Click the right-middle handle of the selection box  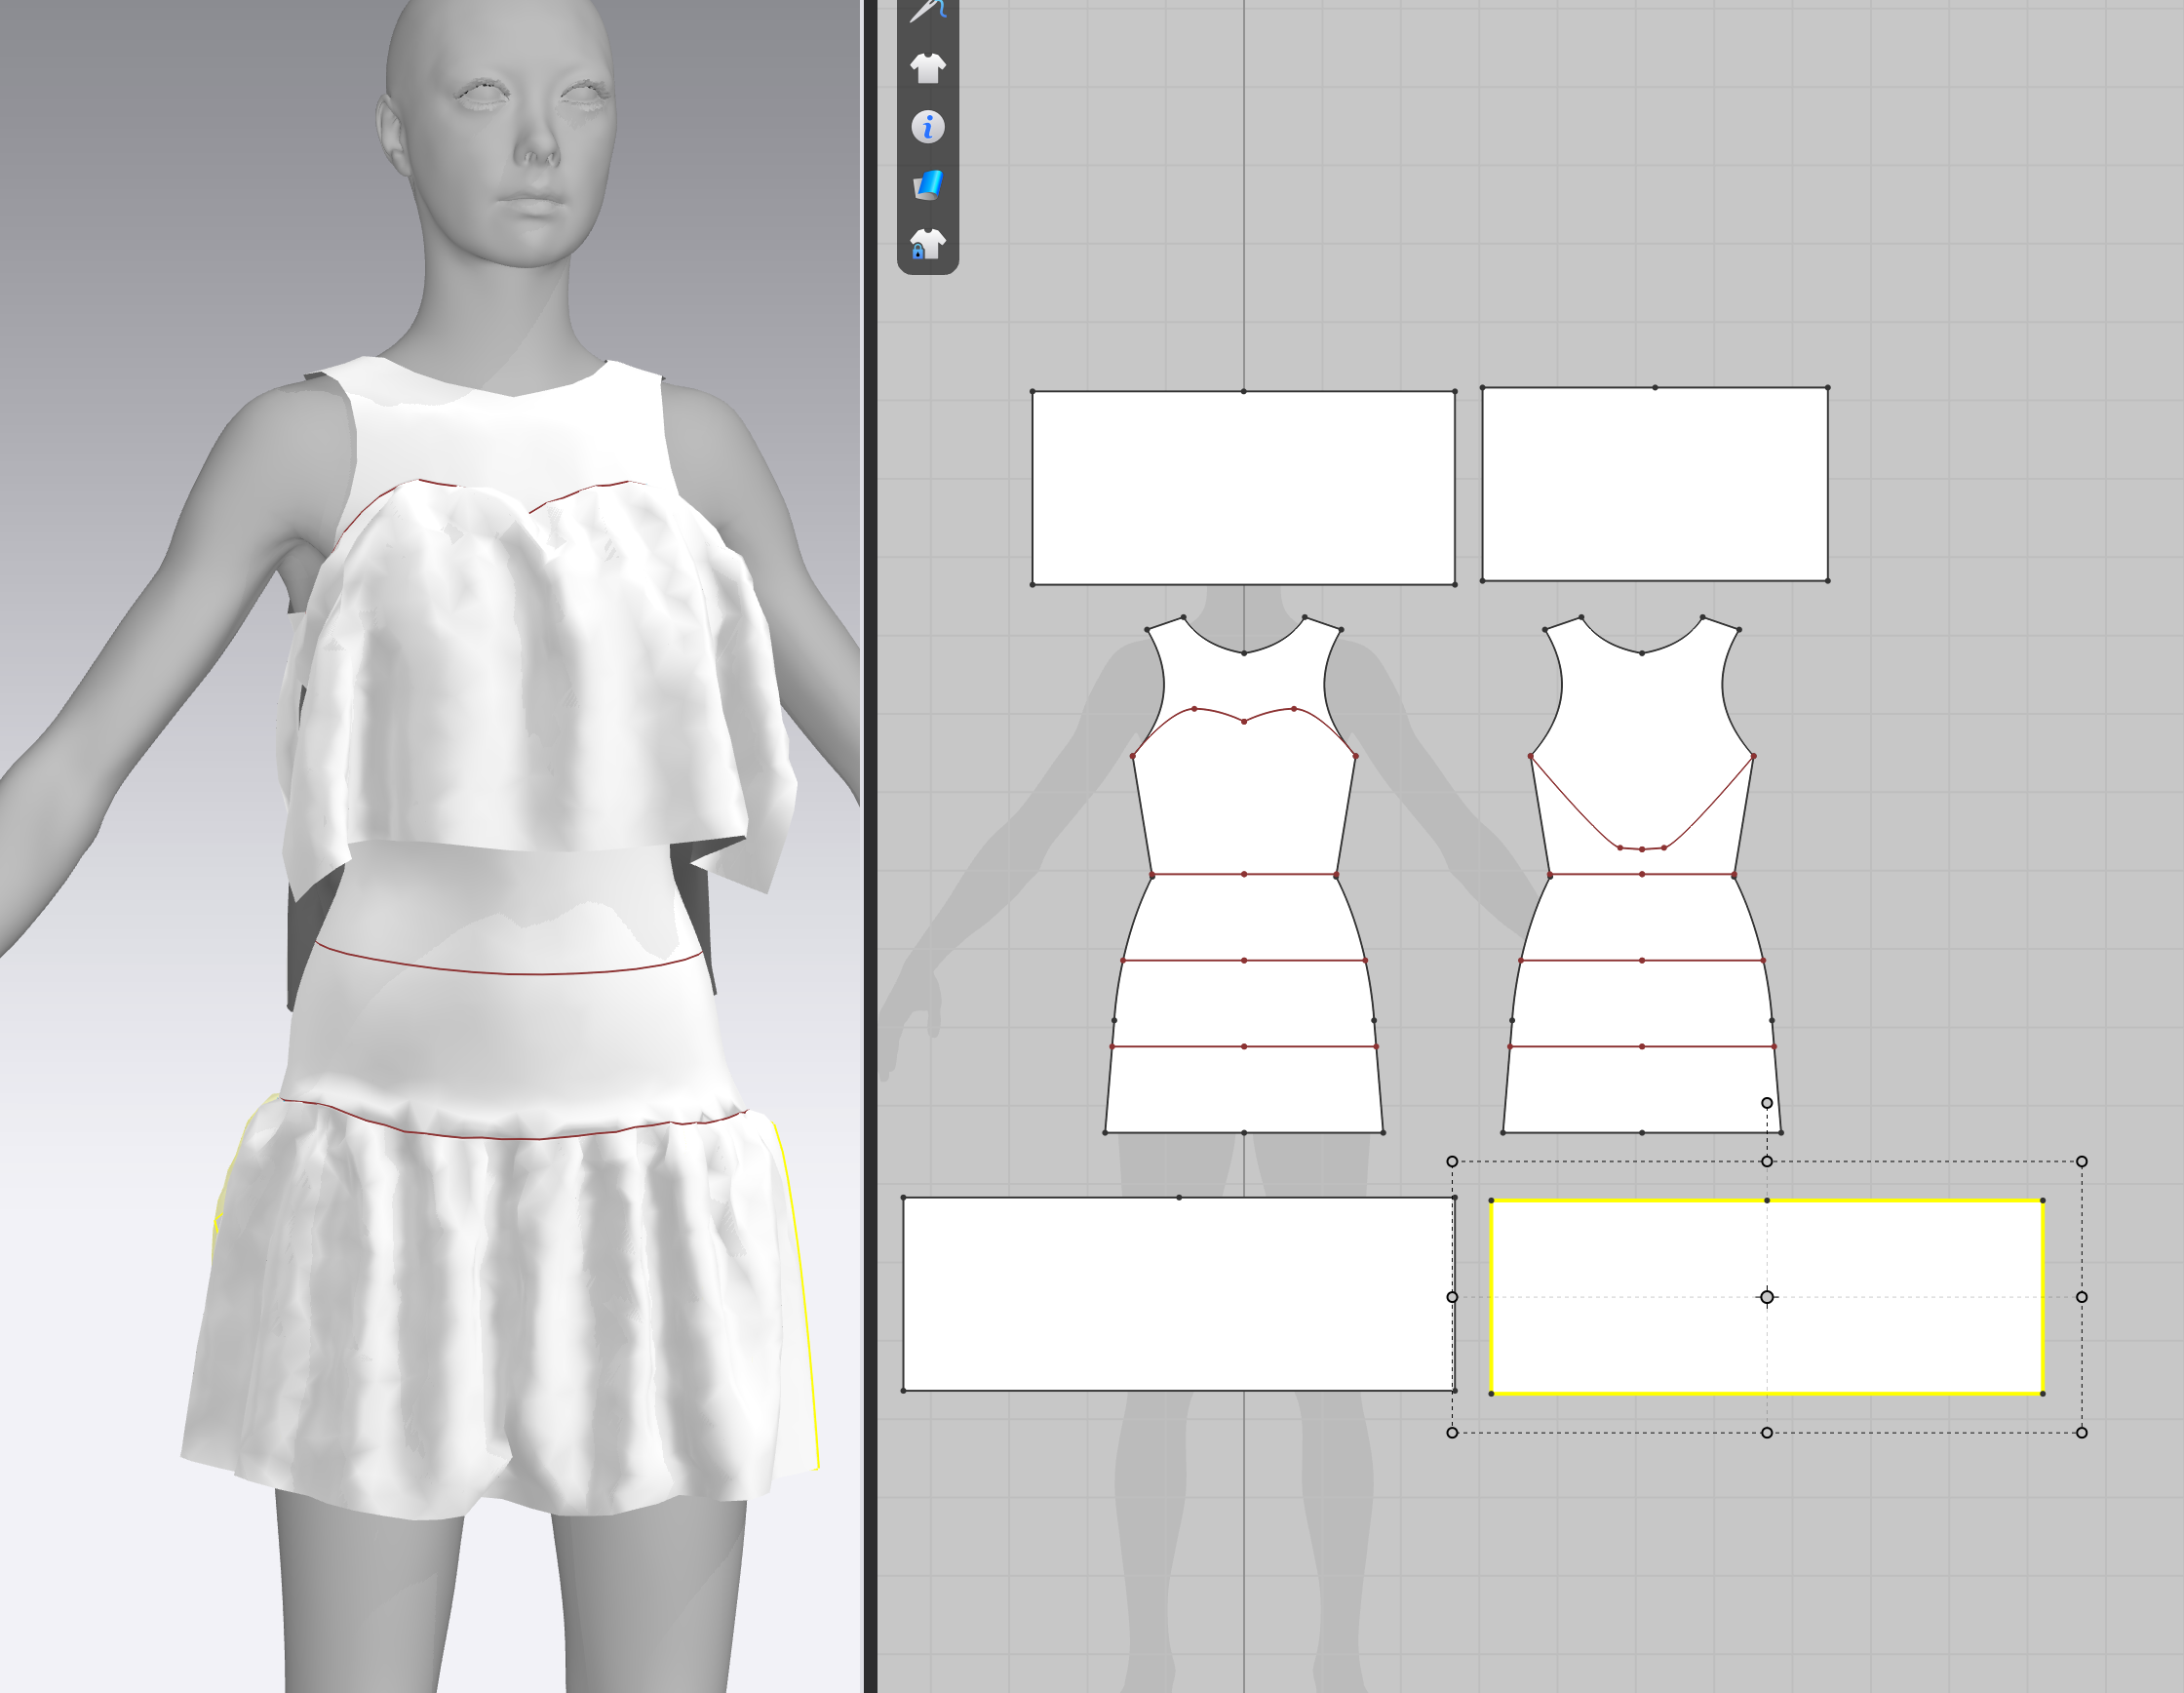[2082, 1297]
